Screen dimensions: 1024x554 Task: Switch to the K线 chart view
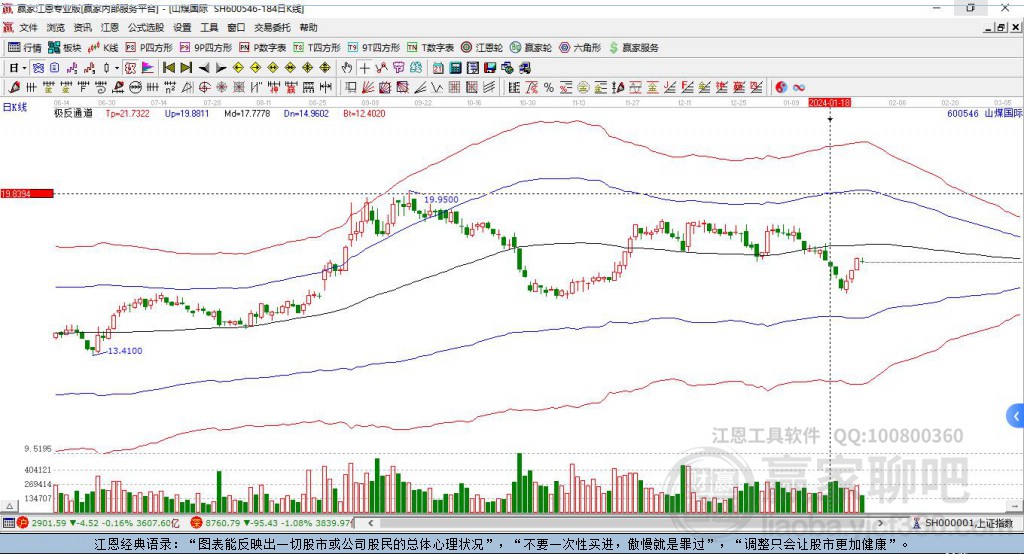103,48
